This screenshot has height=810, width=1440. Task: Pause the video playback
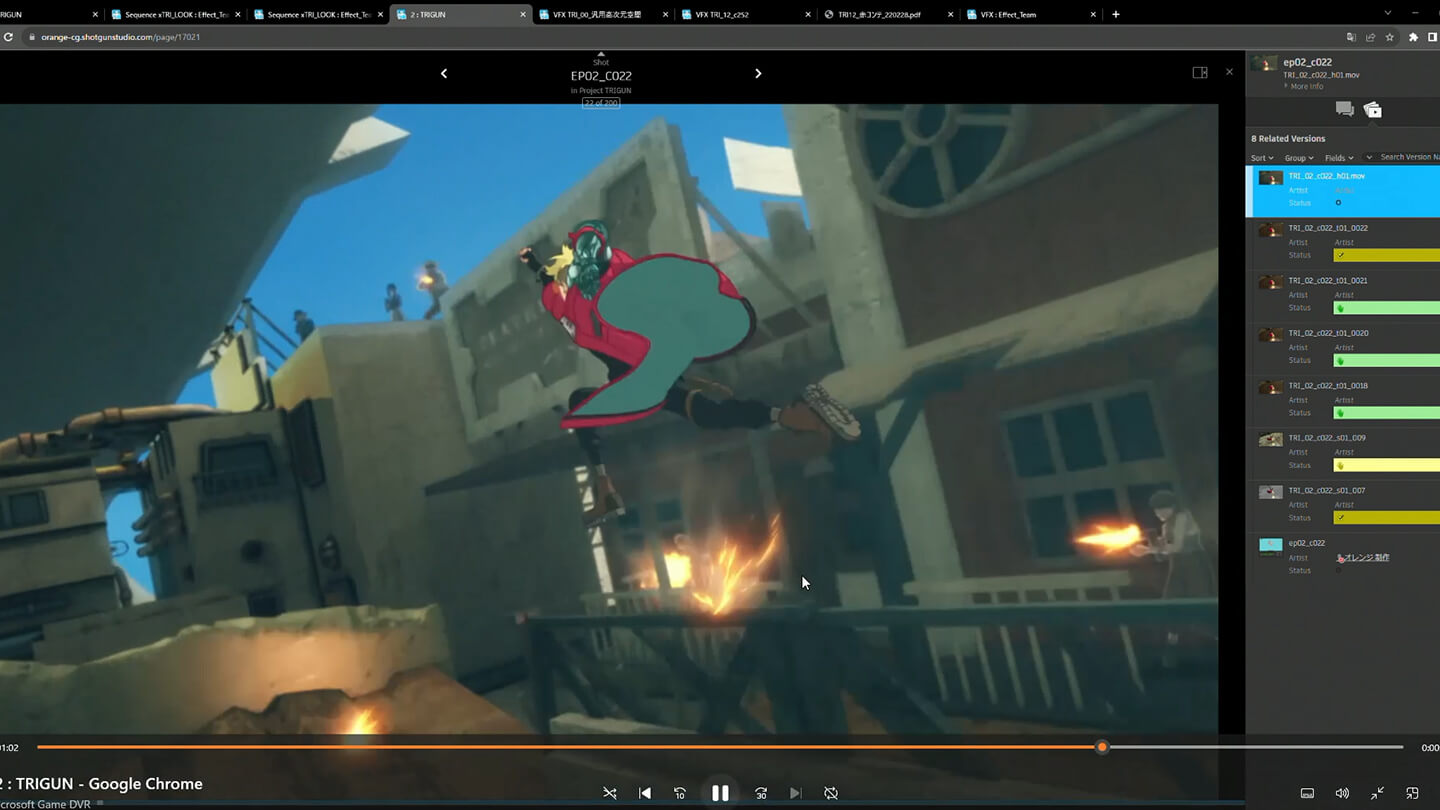[x=720, y=793]
